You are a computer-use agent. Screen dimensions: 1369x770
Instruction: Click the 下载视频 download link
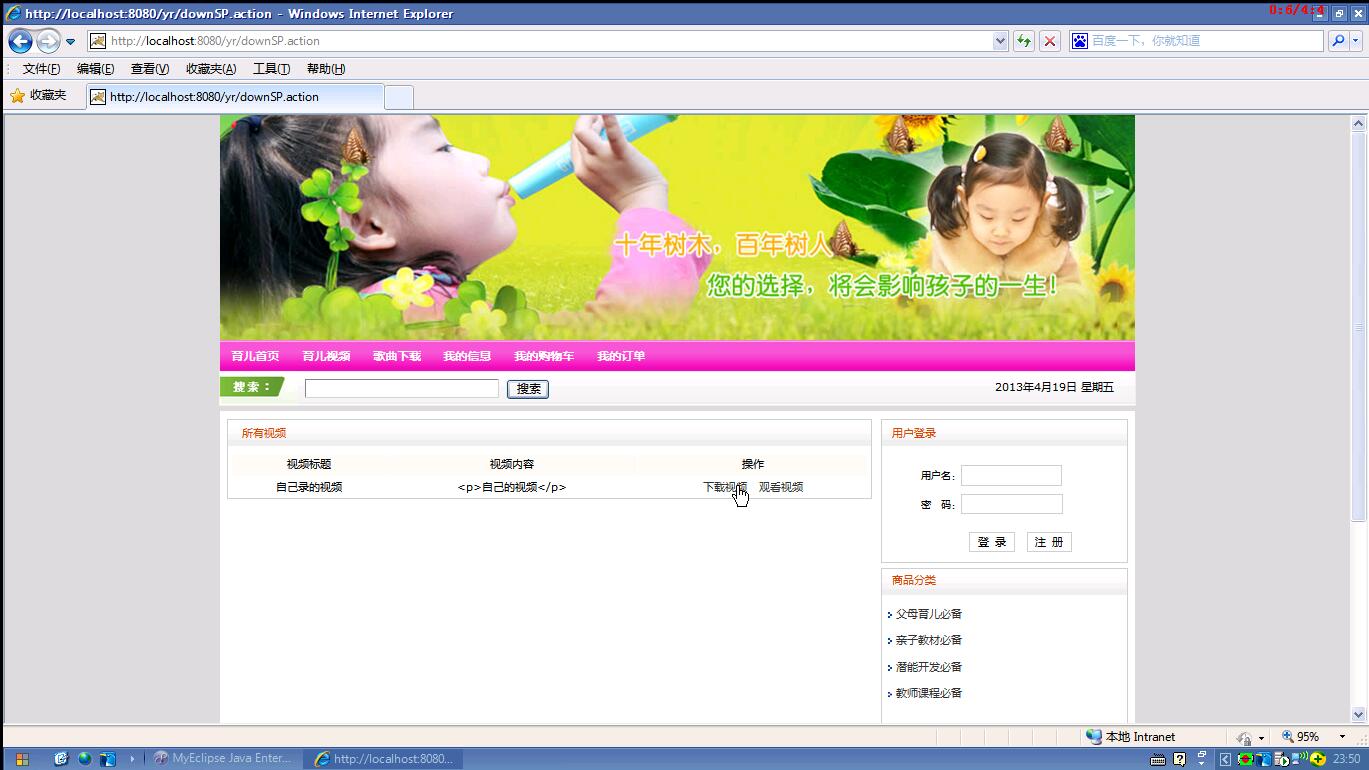coord(725,488)
